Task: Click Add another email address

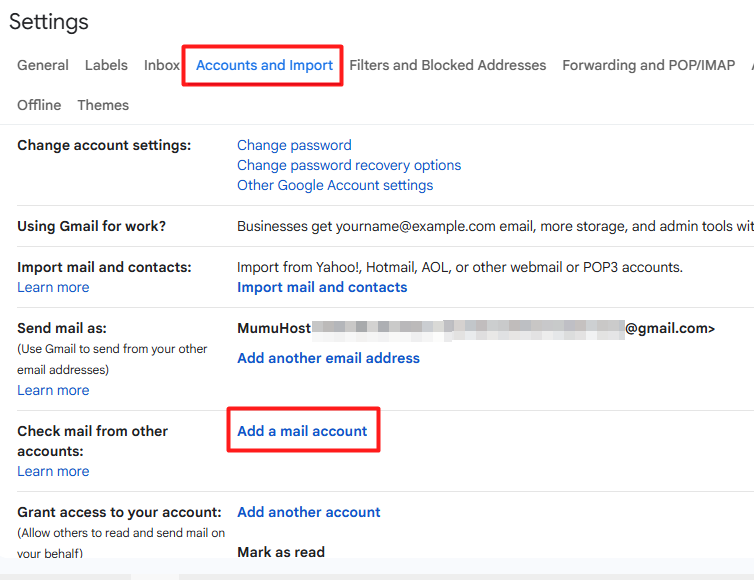Action: point(328,358)
